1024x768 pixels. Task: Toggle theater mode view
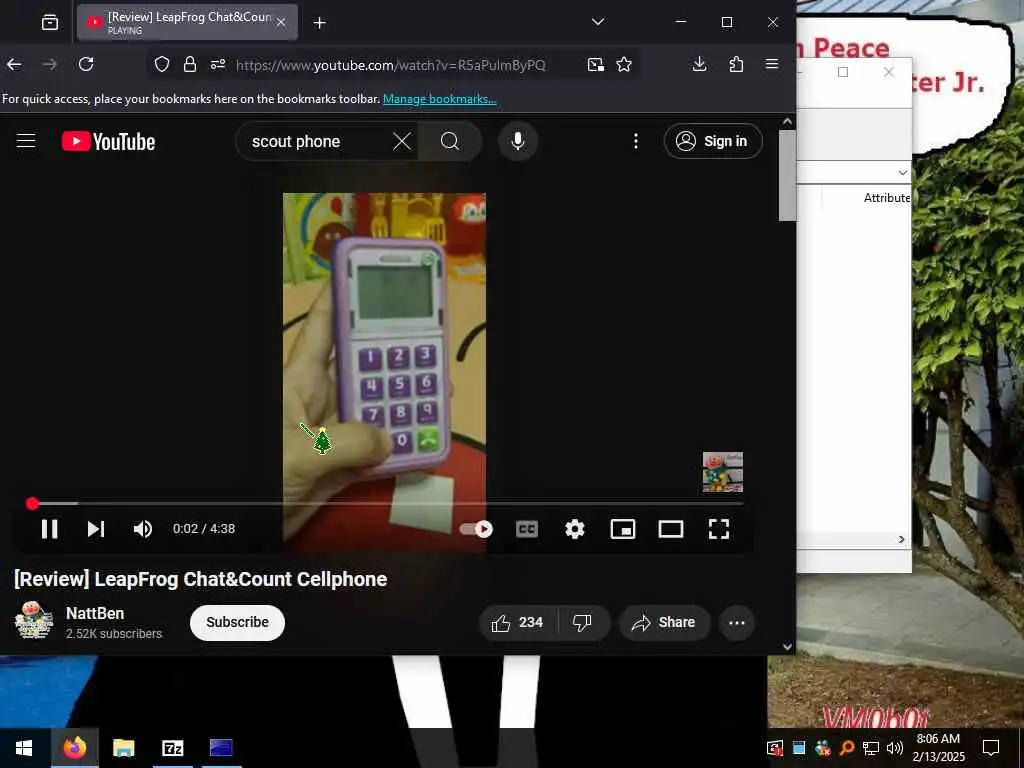tap(671, 529)
